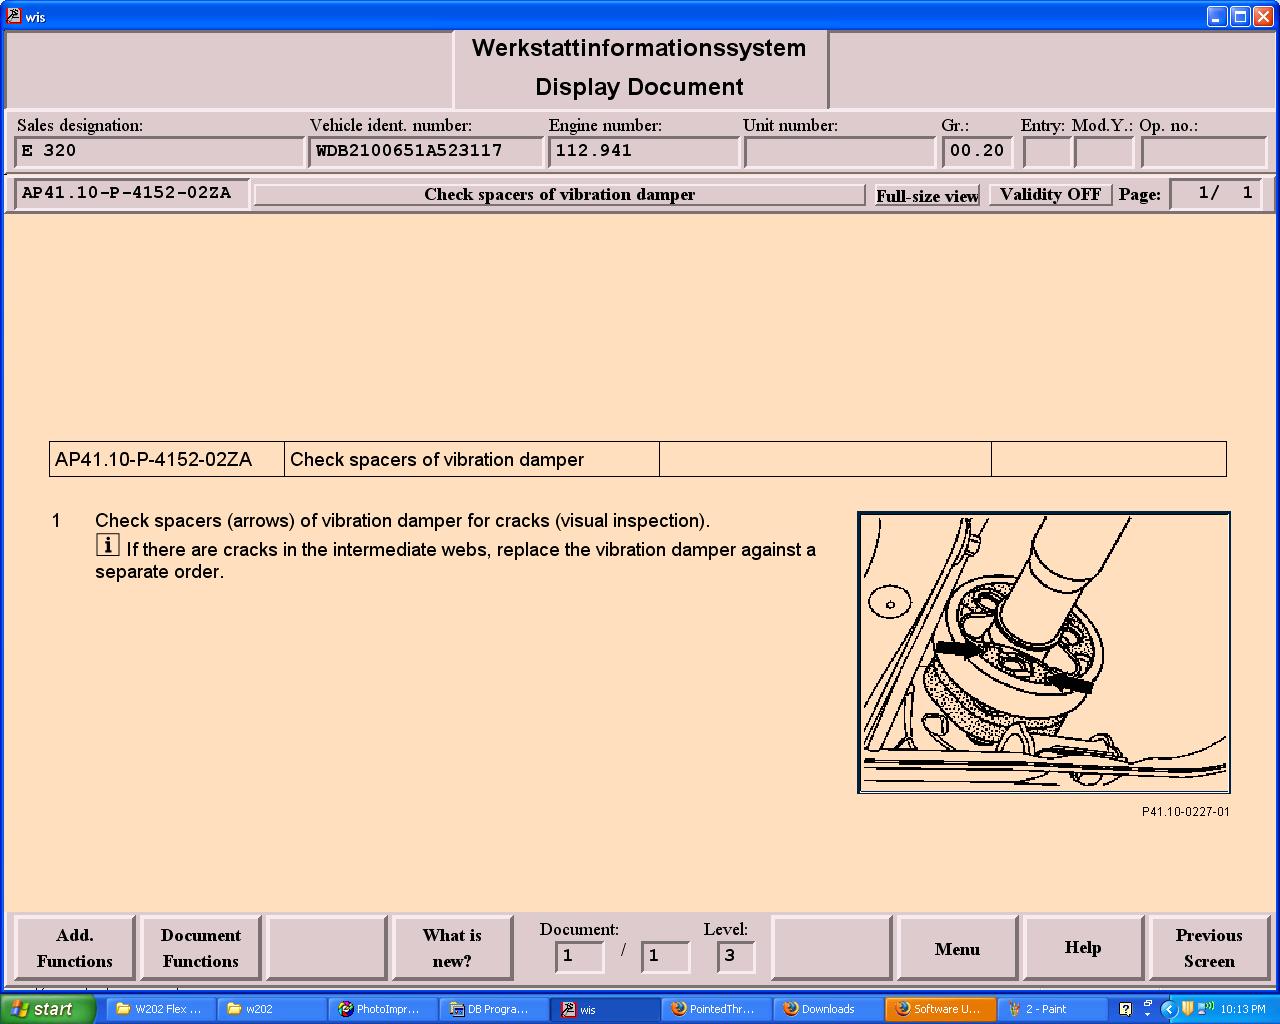
Task: Click the Sales designation field showing E 320
Action: coord(159,152)
